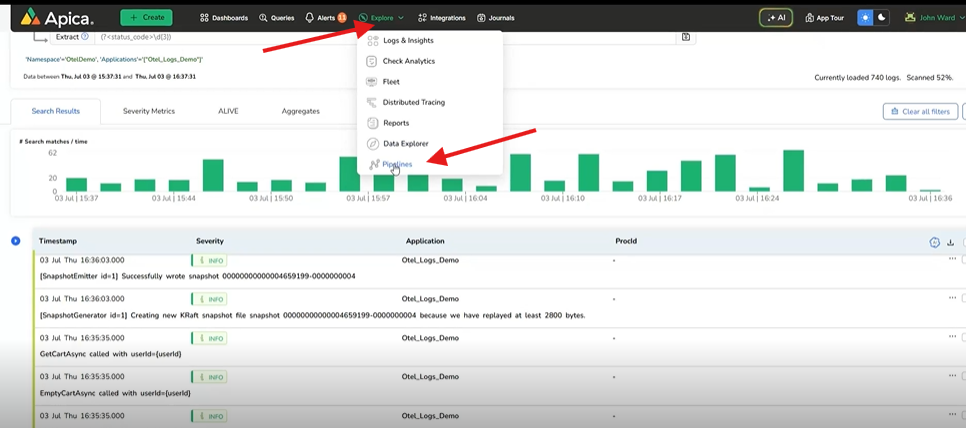Open three-dot menu on first log row
Viewport: 966px width, 428px height.
[x=952, y=259]
